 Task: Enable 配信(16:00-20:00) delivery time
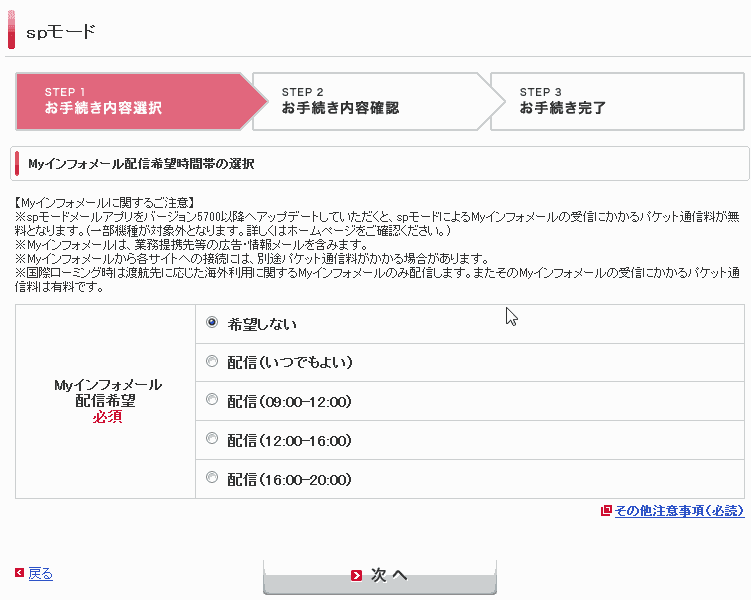[x=212, y=478]
